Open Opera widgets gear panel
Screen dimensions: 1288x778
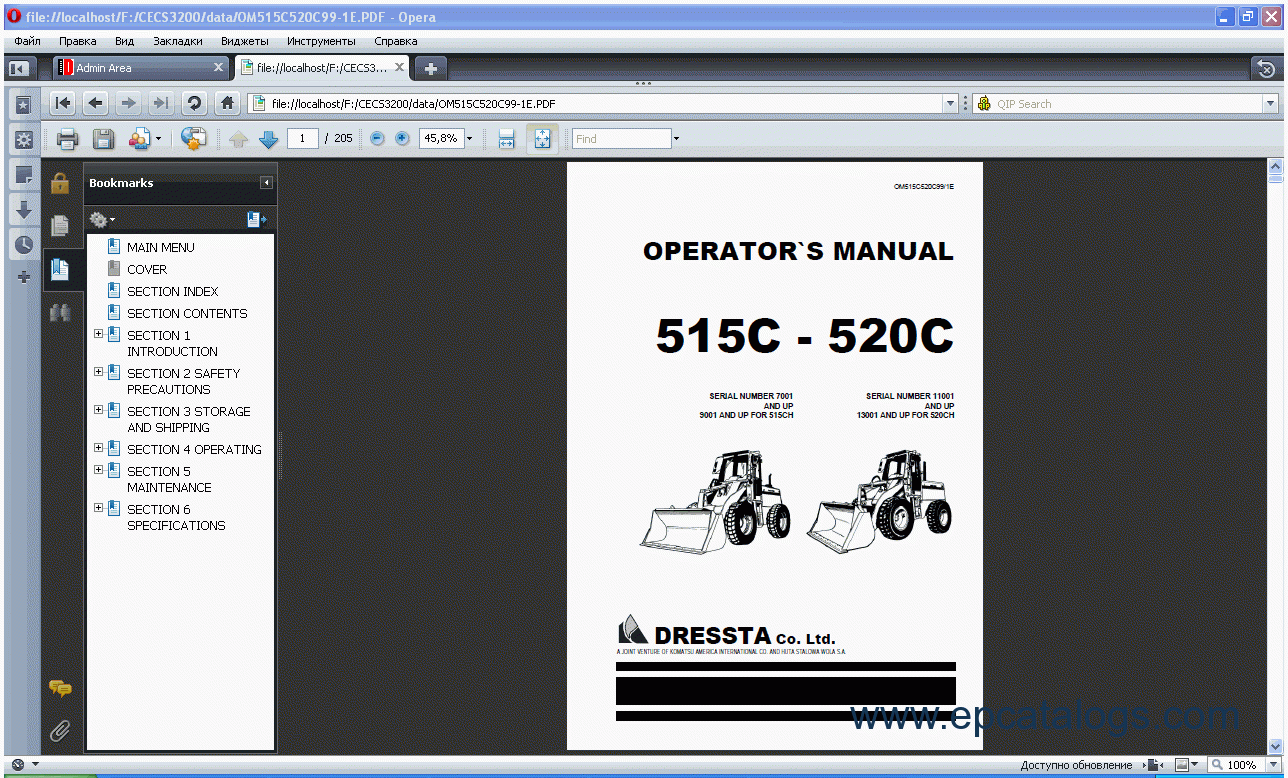[24, 140]
